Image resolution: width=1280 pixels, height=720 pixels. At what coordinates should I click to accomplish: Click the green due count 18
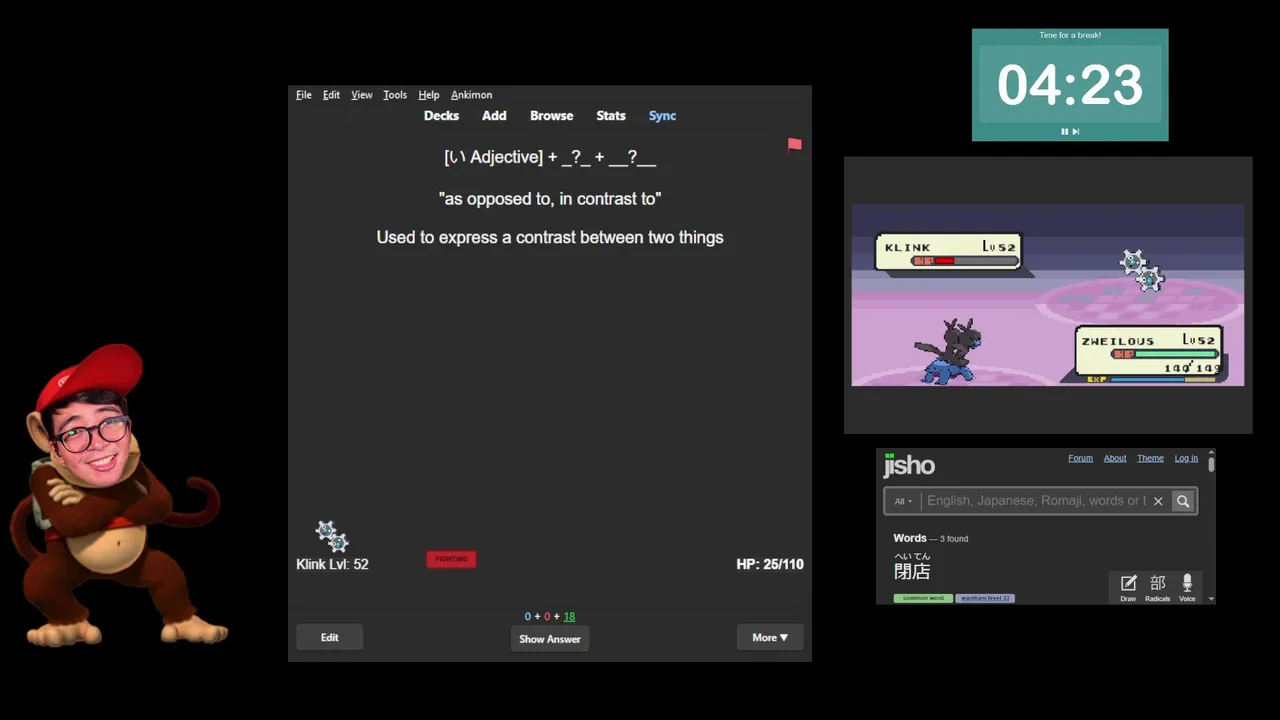(569, 617)
